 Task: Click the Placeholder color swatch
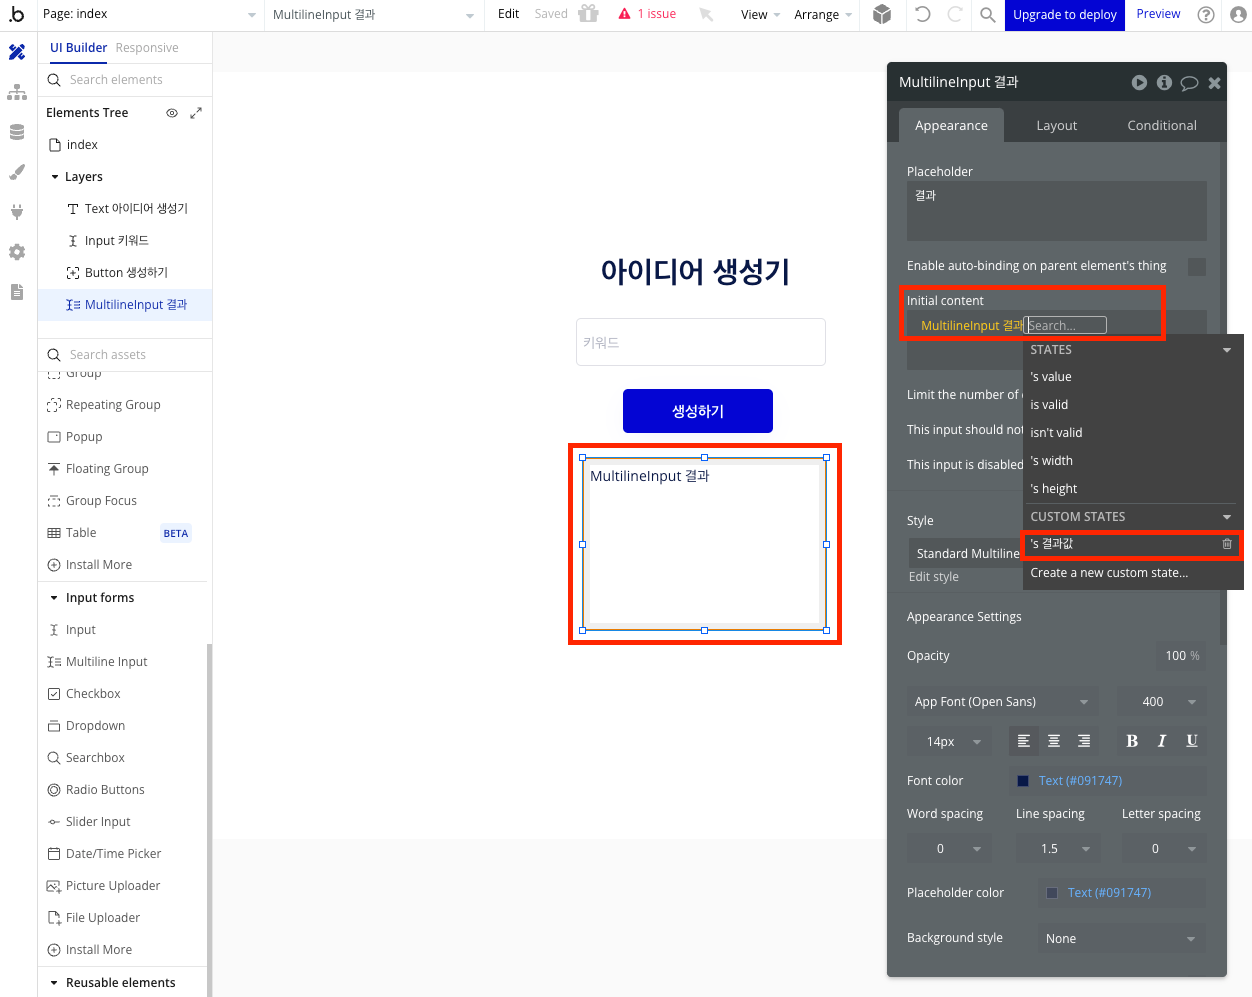(x=1052, y=893)
